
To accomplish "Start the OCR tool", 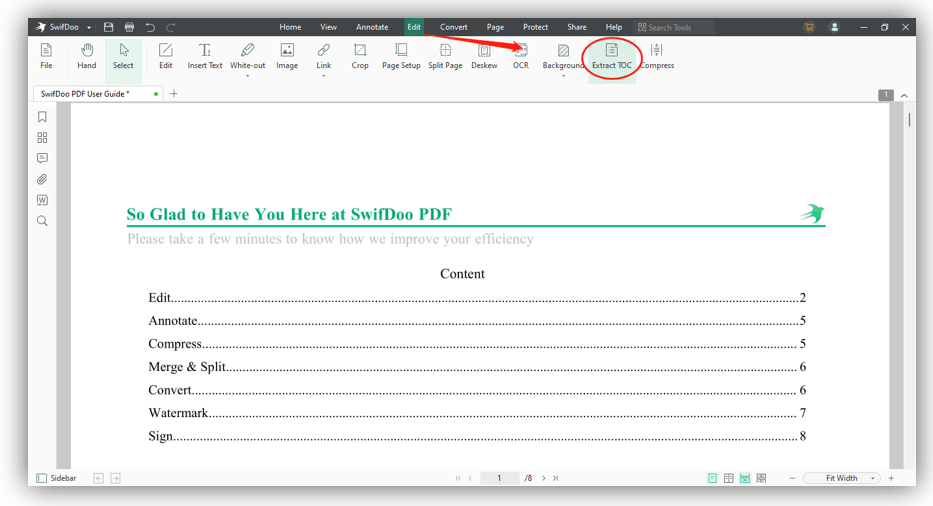I will coord(521,56).
